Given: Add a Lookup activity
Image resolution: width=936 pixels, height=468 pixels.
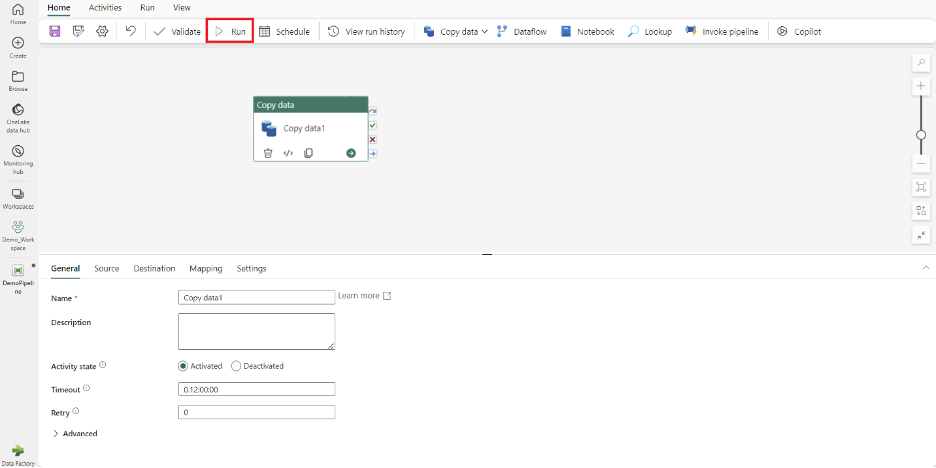Looking at the screenshot, I should coord(649,32).
